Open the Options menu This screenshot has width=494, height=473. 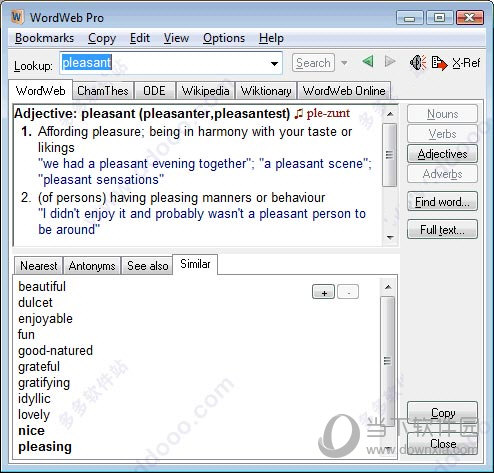click(224, 38)
